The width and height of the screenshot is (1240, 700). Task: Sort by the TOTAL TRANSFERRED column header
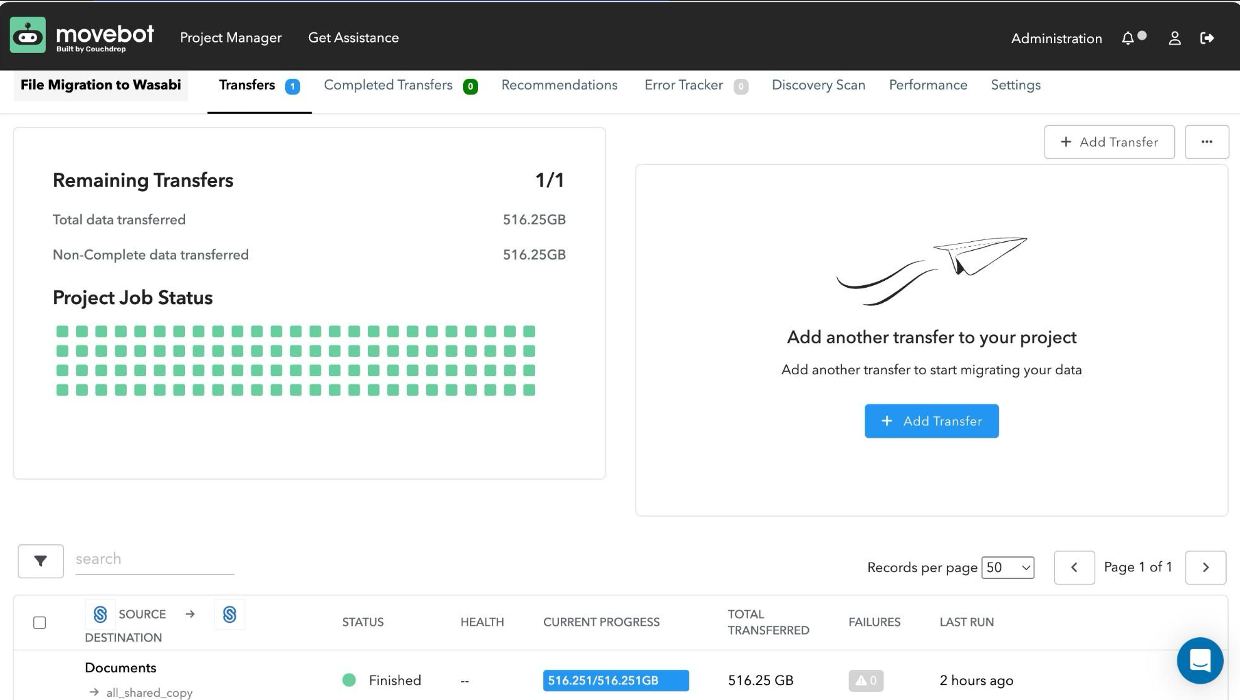pos(768,622)
